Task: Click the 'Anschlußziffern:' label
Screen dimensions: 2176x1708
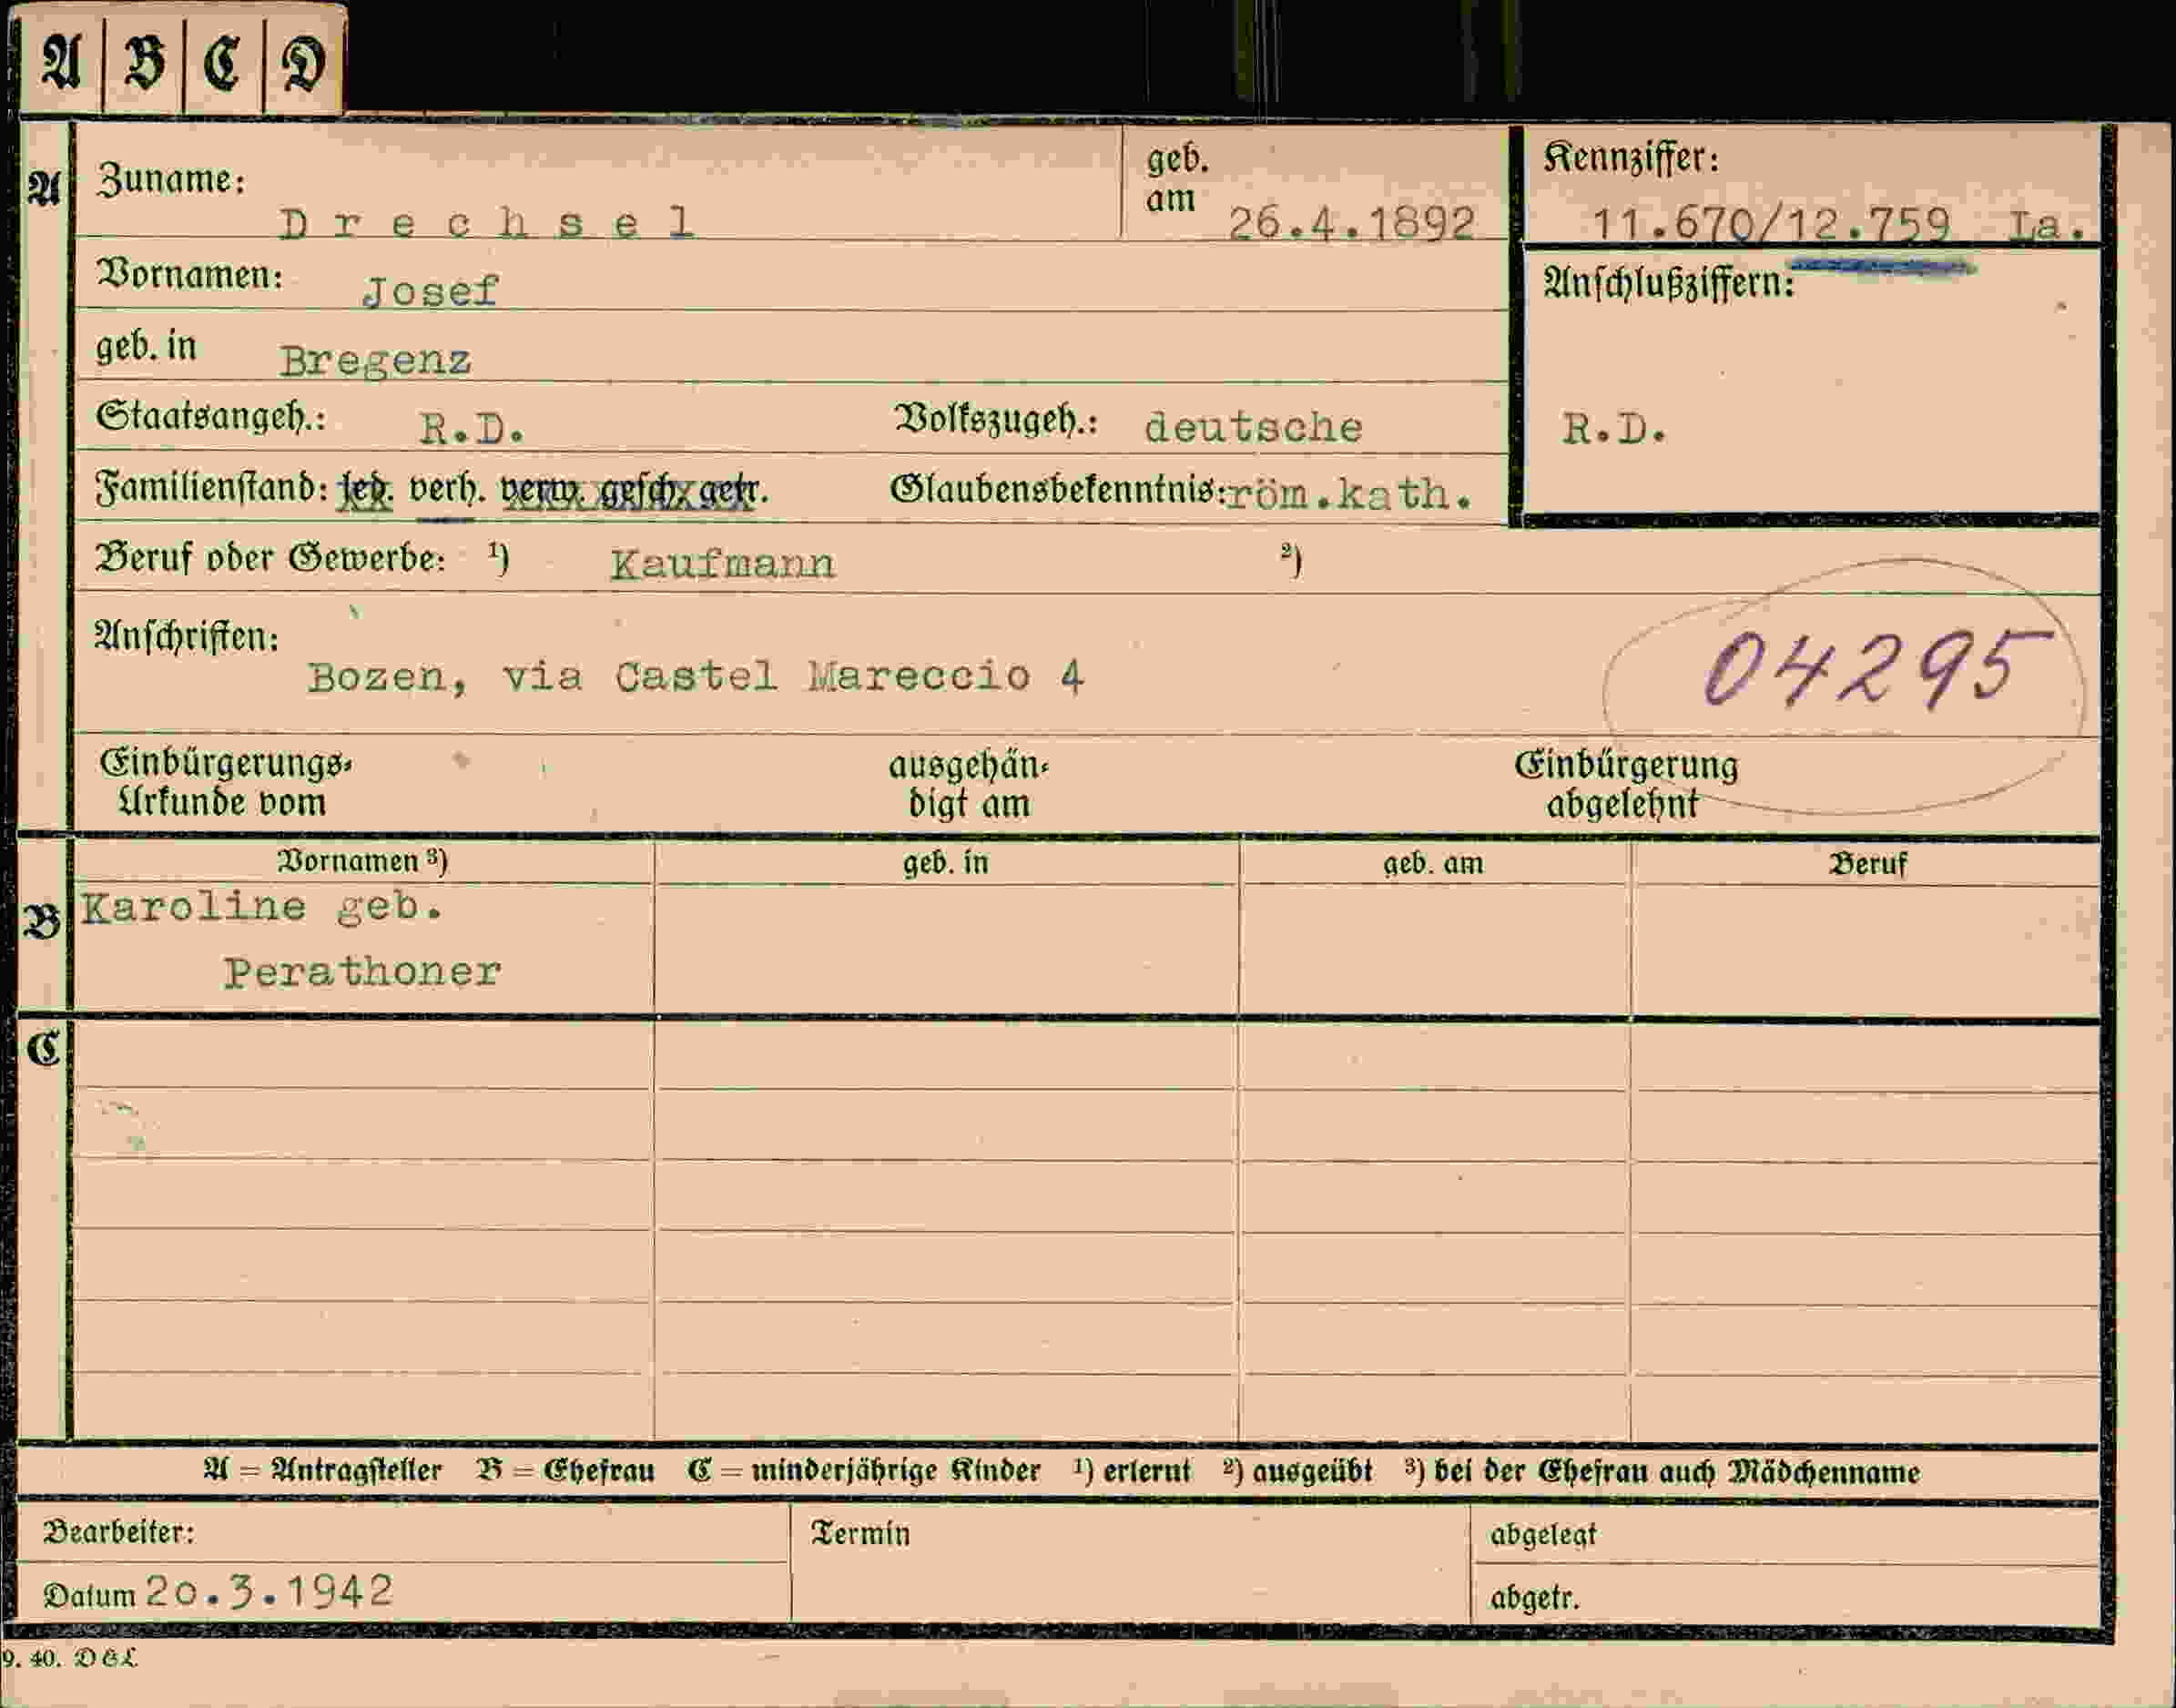Action: coord(1669,283)
